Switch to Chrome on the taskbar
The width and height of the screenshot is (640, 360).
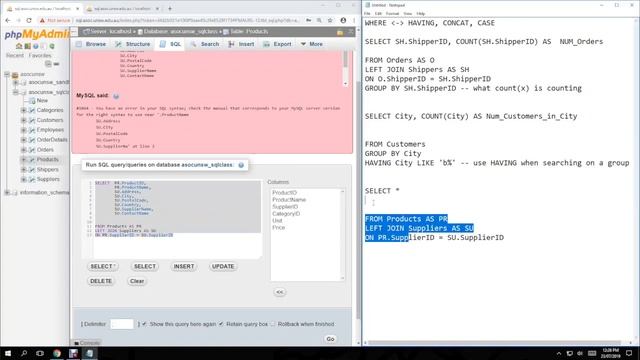[x=57, y=353]
